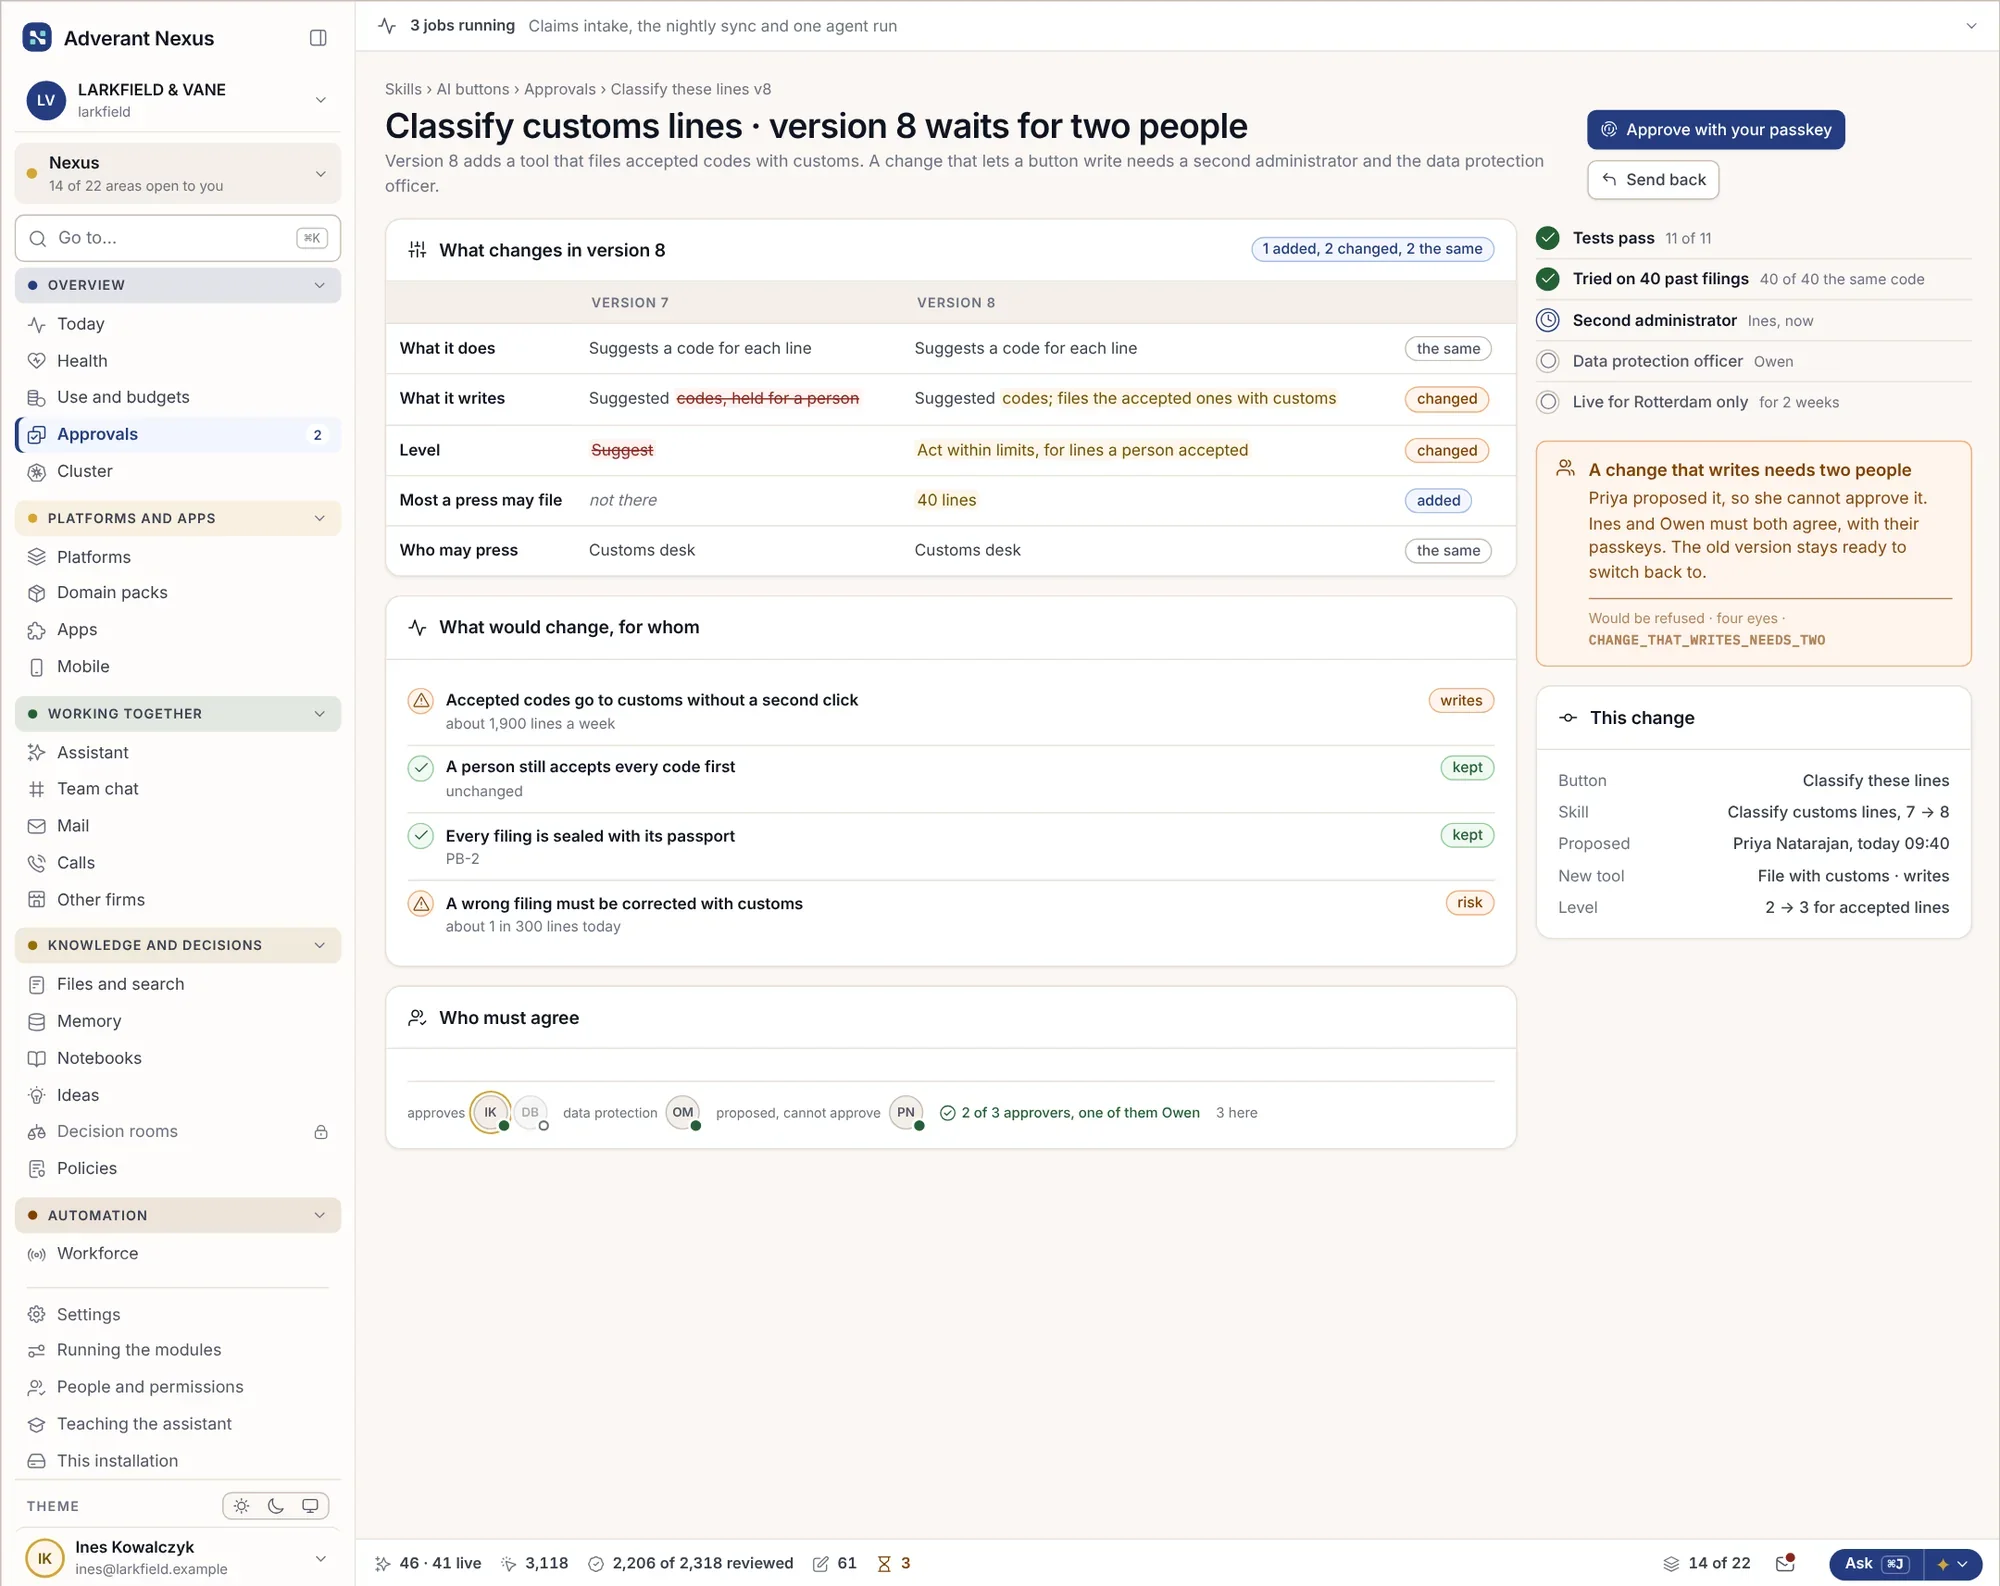Click the LV organization avatar
2000x1586 pixels.
click(x=46, y=100)
